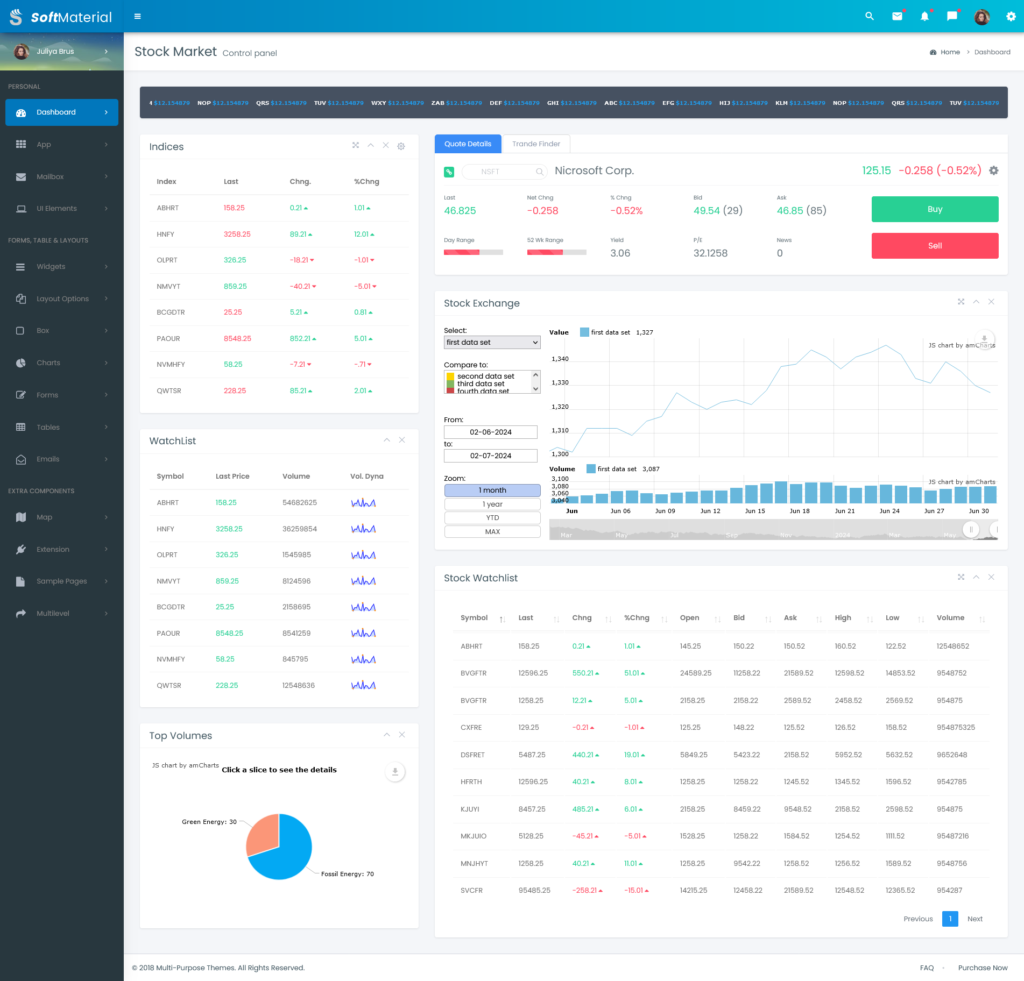Switch to the Trande Finder tab

click(536, 143)
